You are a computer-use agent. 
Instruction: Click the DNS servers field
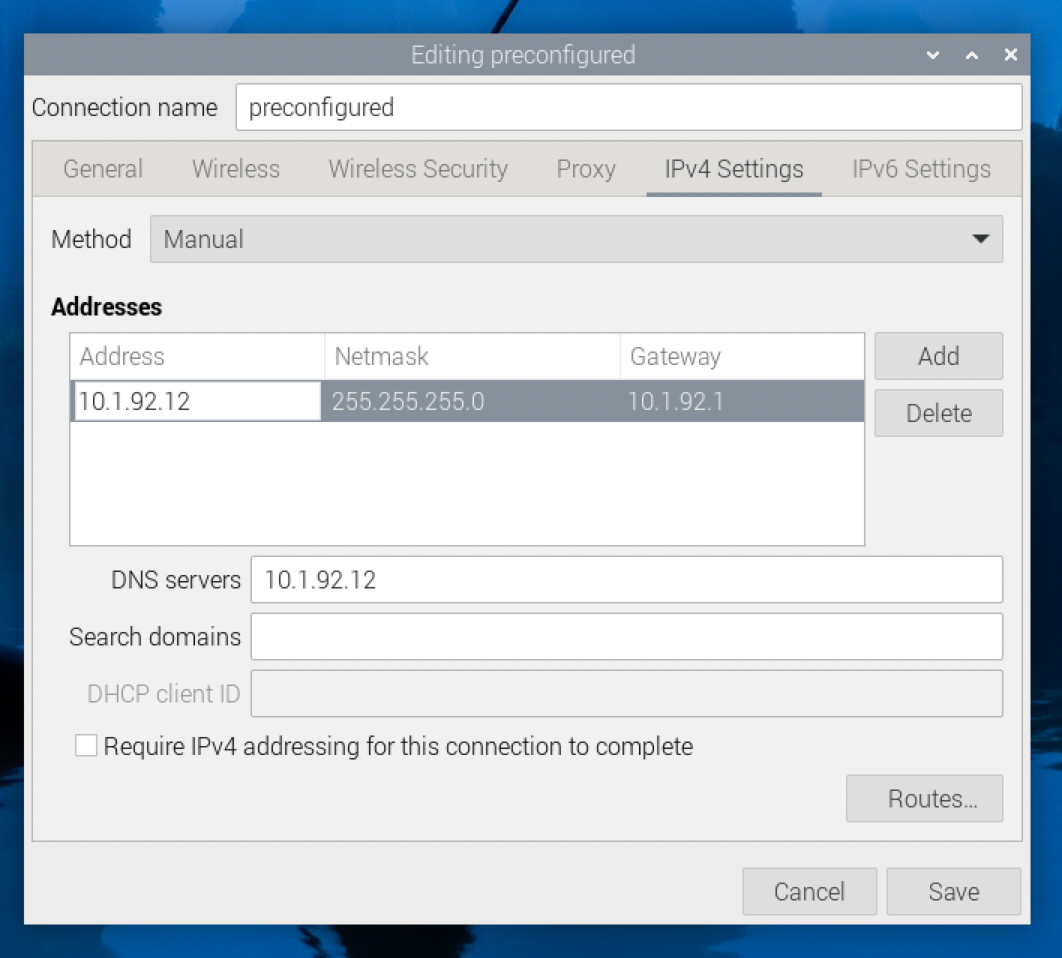628,579
